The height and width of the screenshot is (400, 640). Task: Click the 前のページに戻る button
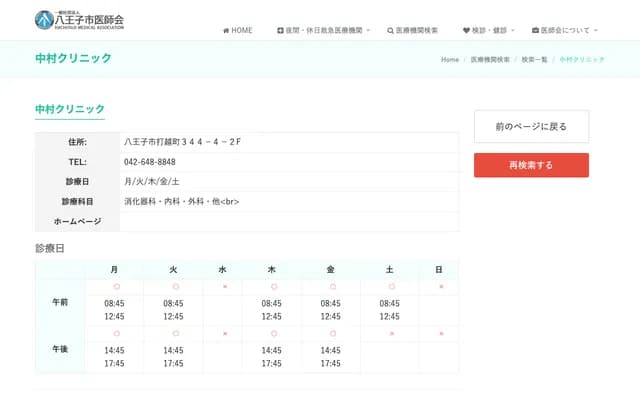point(531,127)
